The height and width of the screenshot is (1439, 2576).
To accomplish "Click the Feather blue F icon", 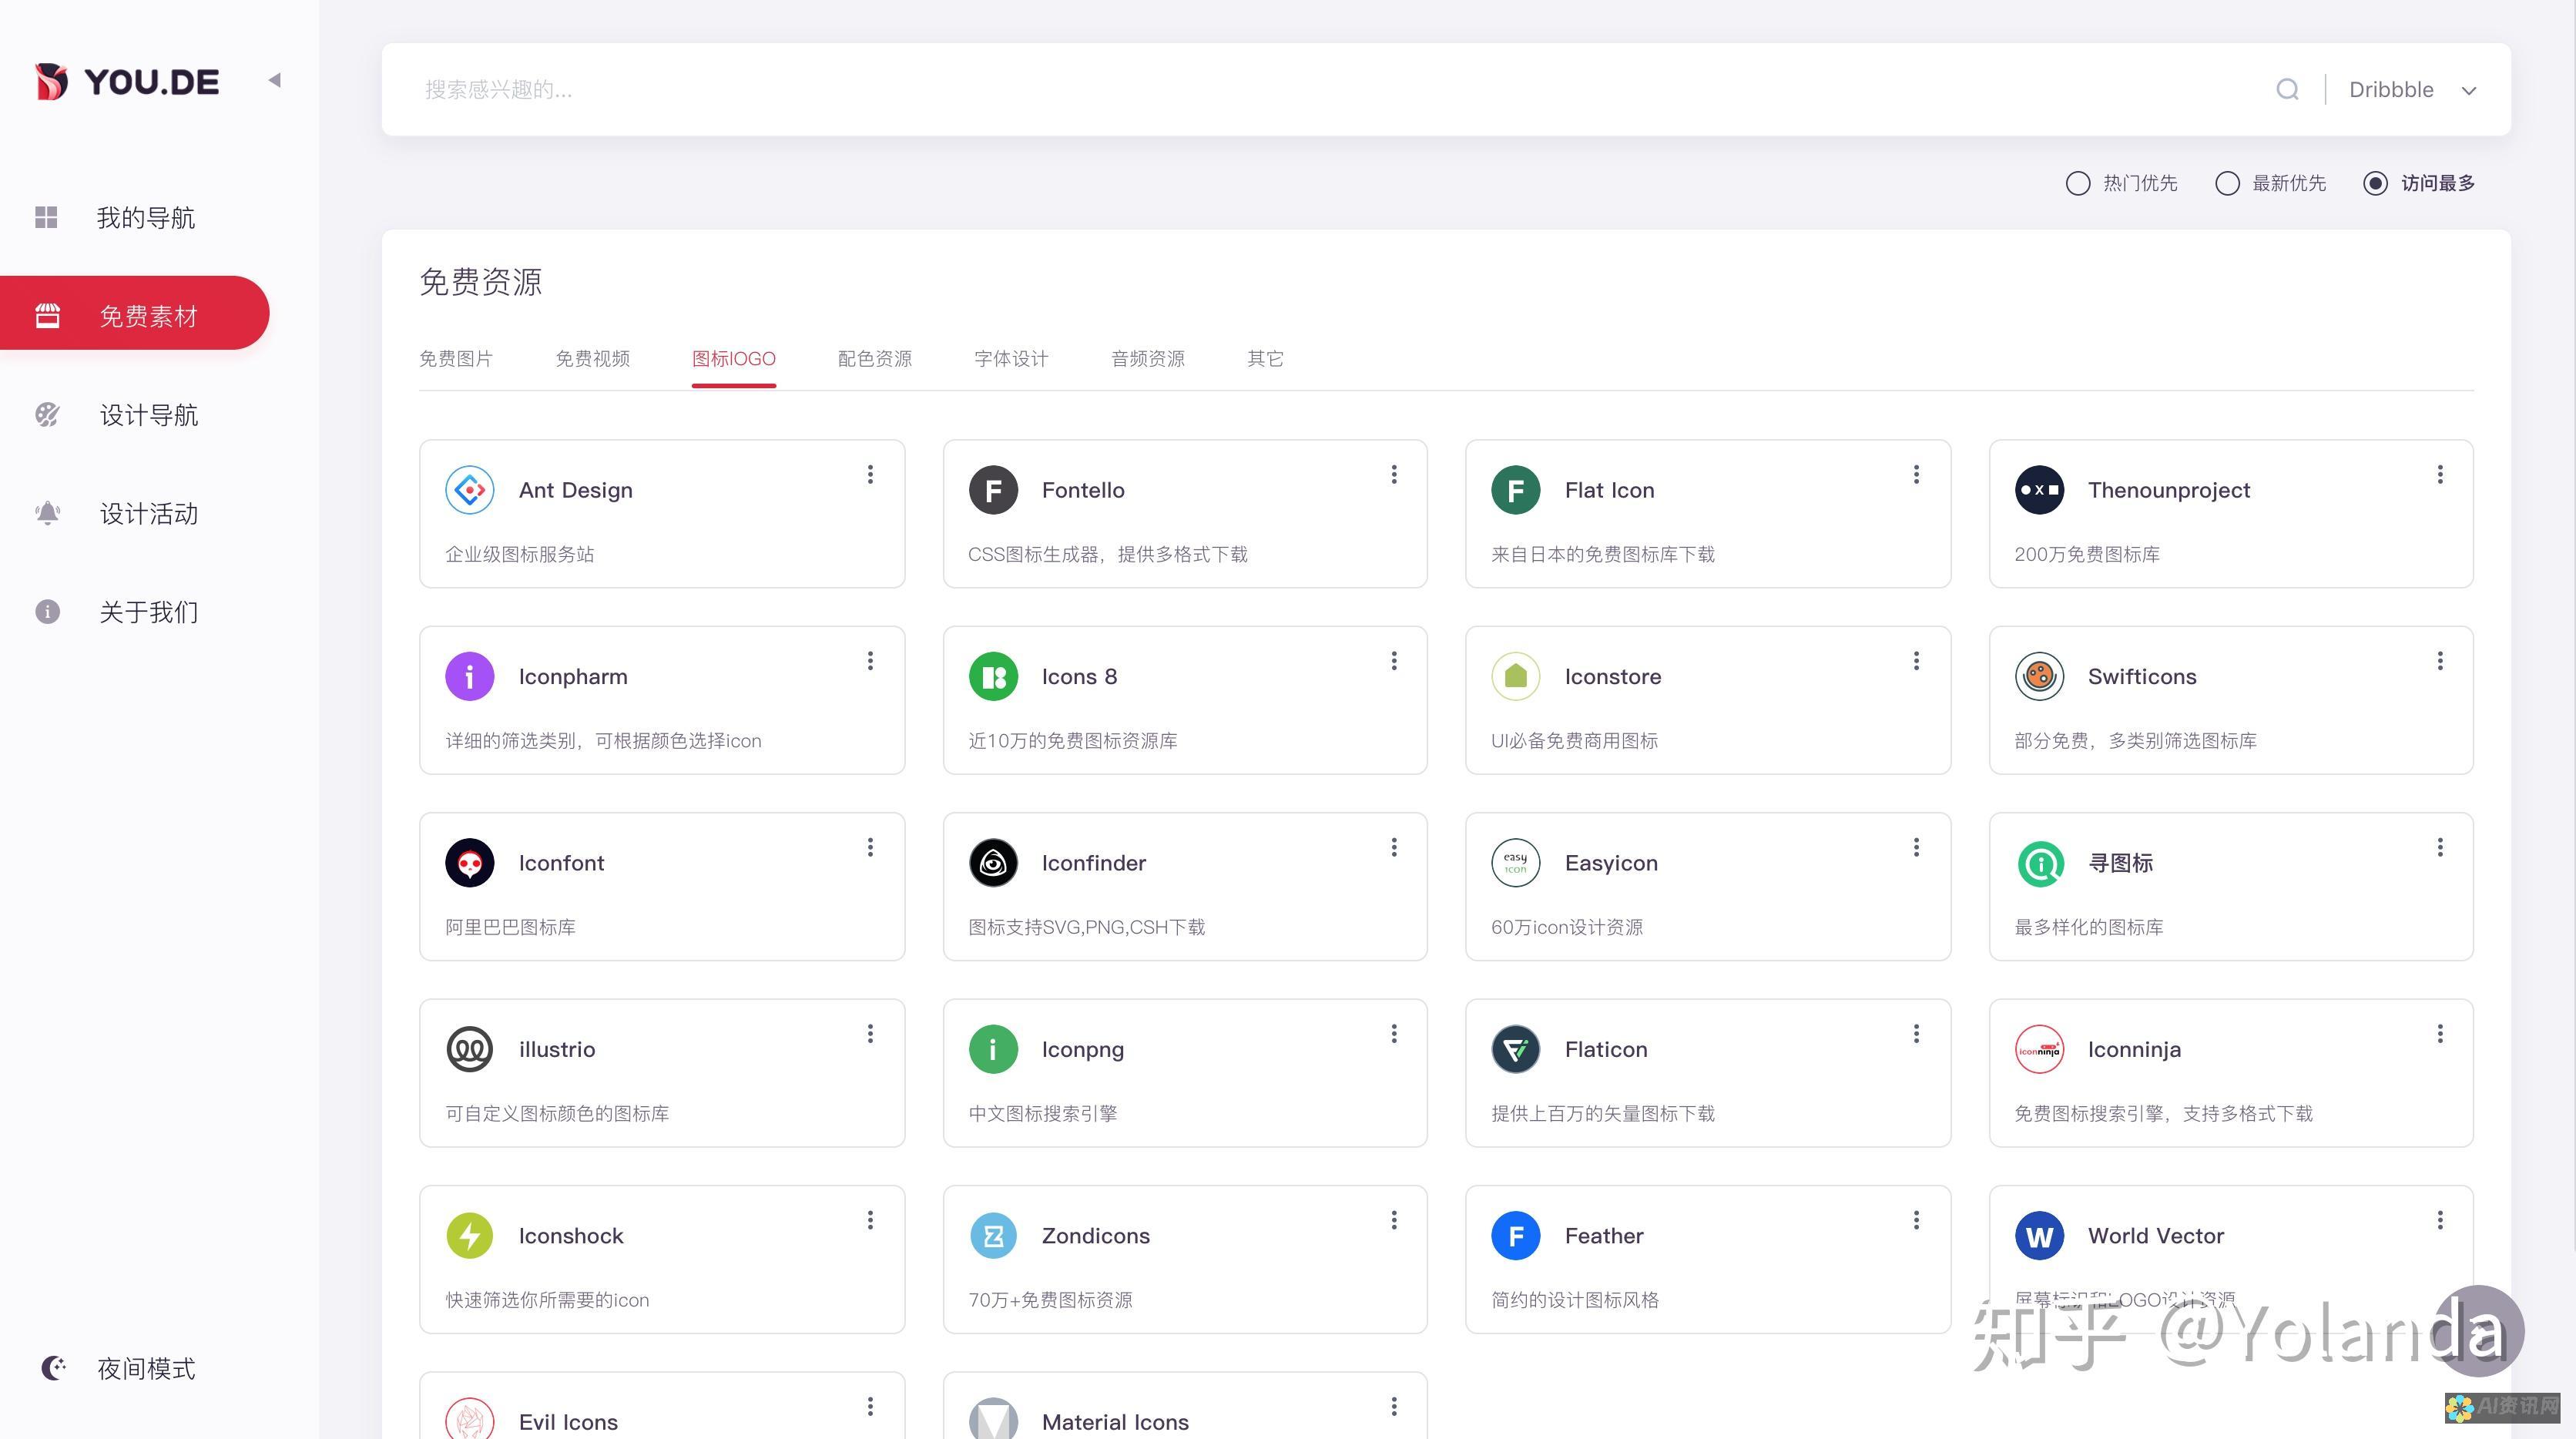I will pos(1516,1236).
